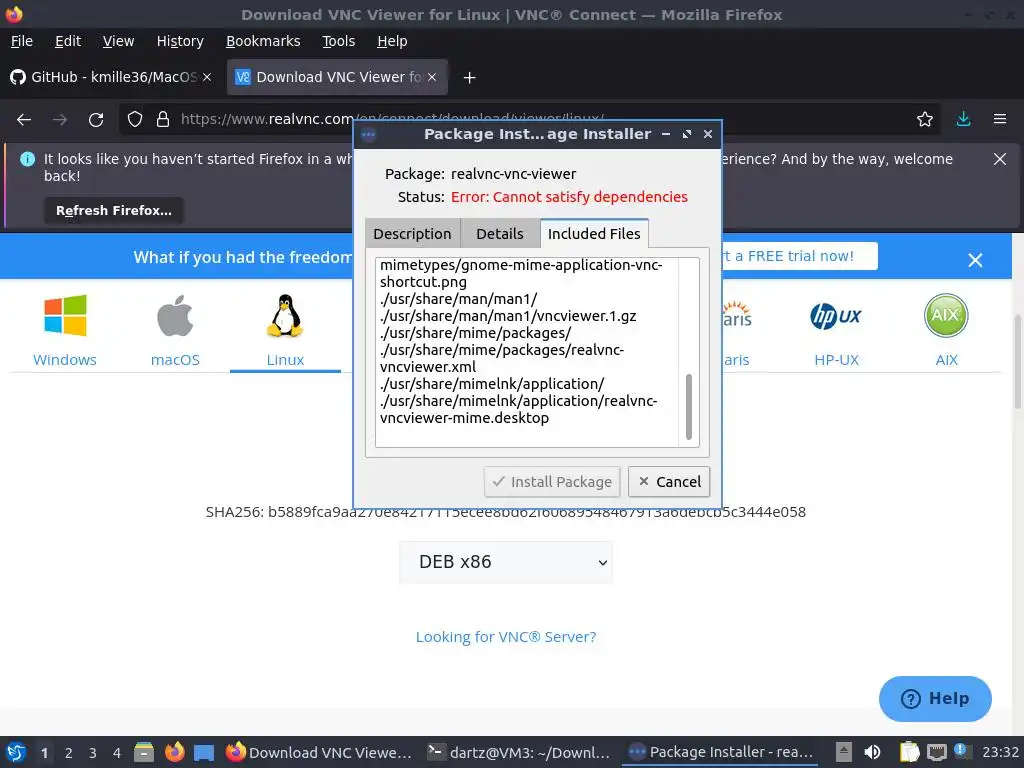Click the site security padlock icon
Screen dimensions: 1024x768
pyautogui.click(x=163, y=120)
